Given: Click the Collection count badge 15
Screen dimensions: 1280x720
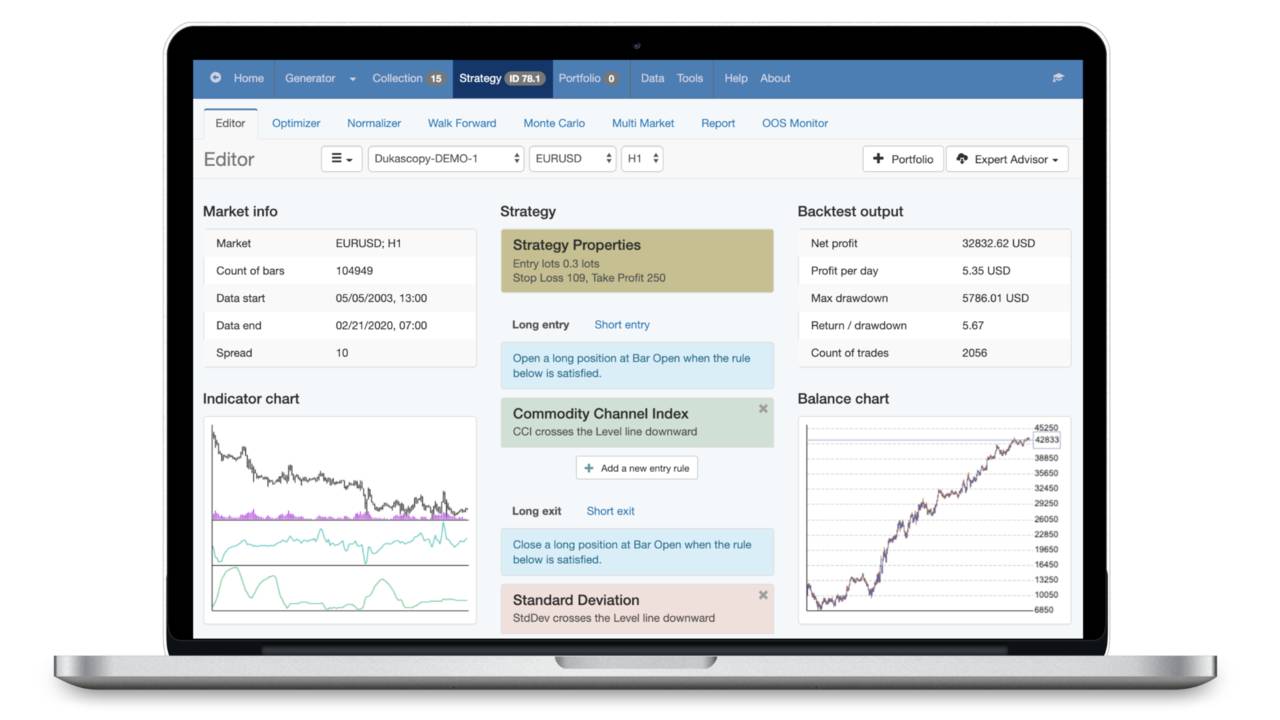Looking at the screenshot, I should (436, 79).
